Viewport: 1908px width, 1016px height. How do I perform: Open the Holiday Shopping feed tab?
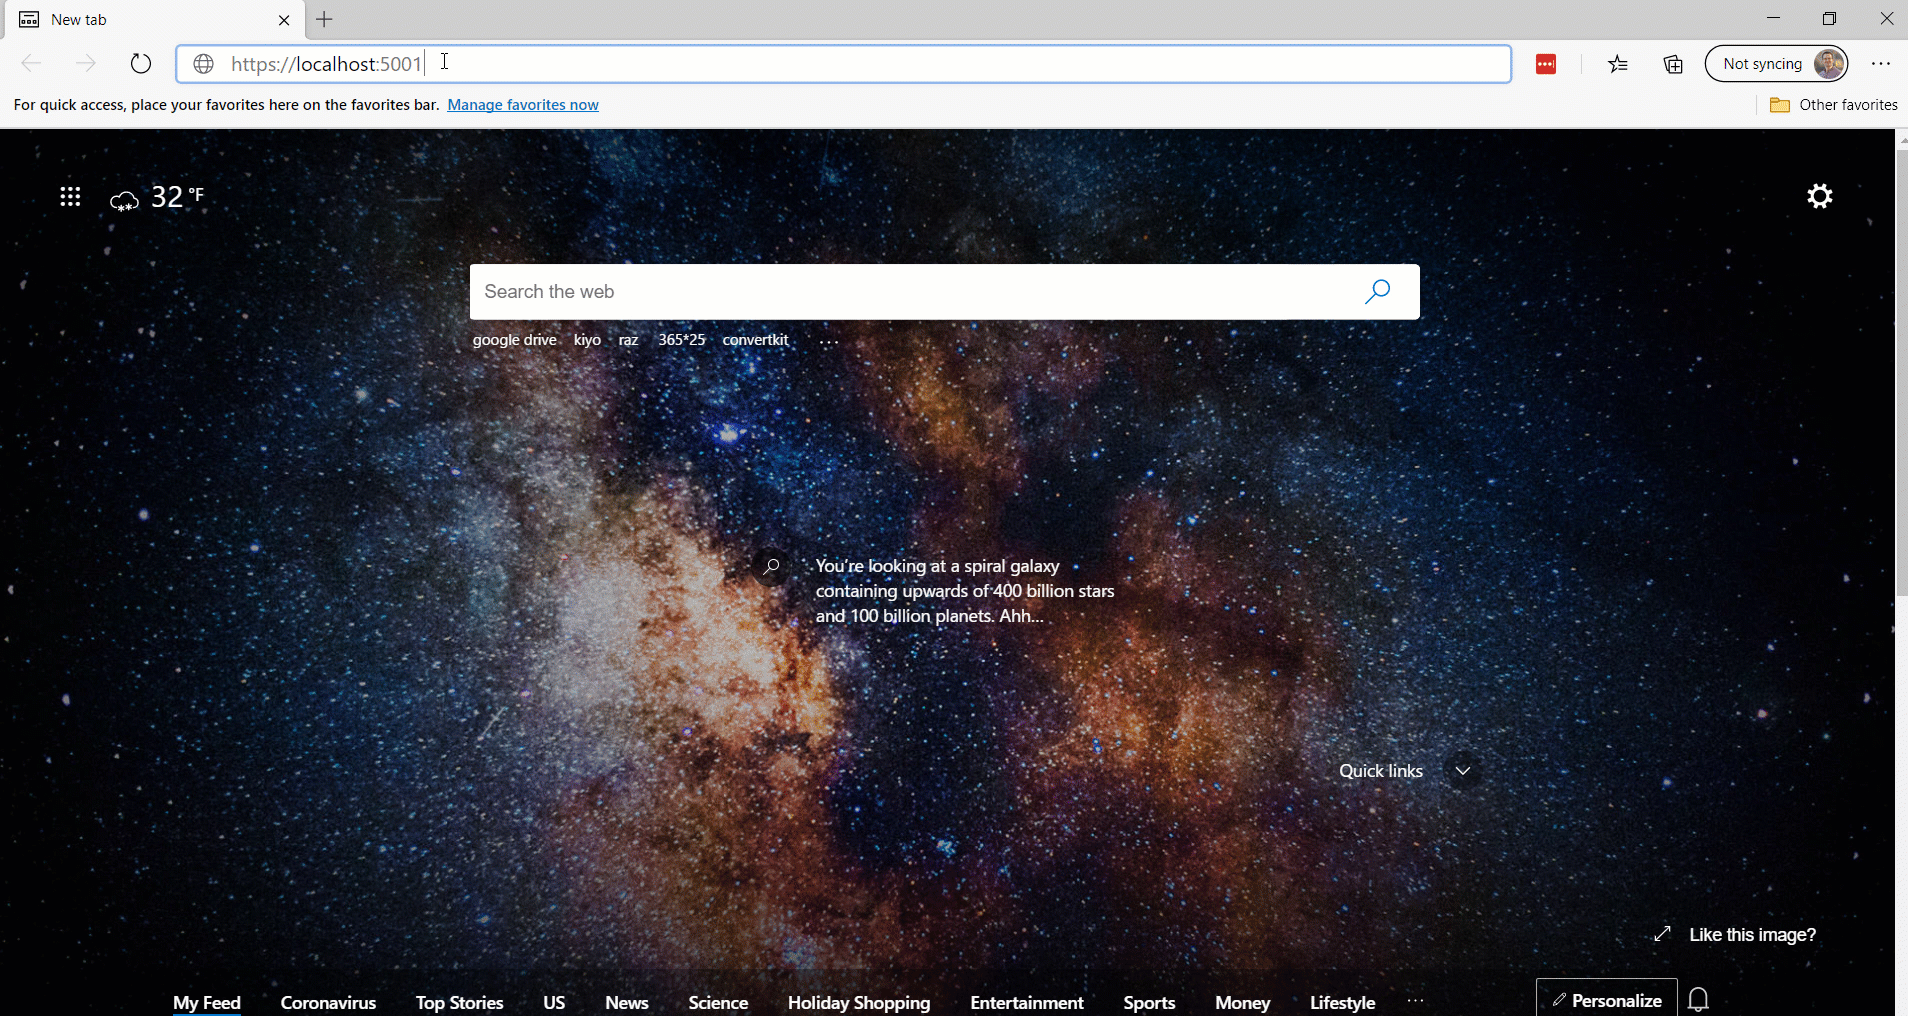pyautogui.click(x=858, y=1002)
